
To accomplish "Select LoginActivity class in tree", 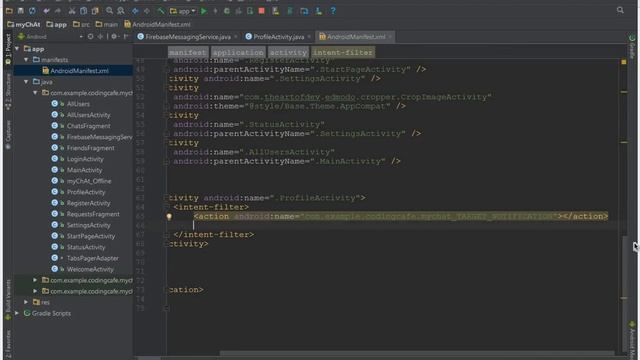I will 84,159.
